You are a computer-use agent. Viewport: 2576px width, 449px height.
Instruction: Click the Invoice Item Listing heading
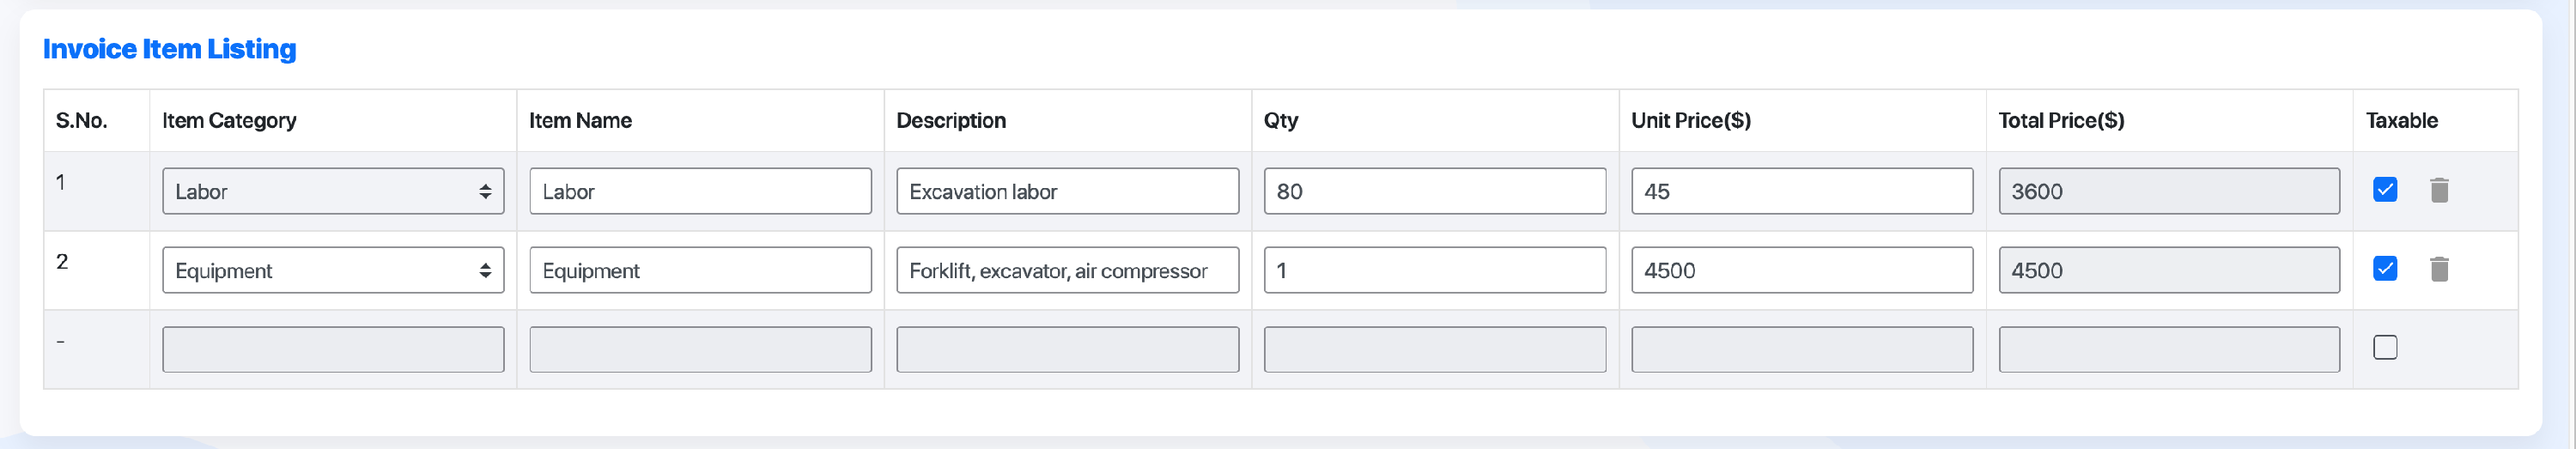(x=169, y=49)
